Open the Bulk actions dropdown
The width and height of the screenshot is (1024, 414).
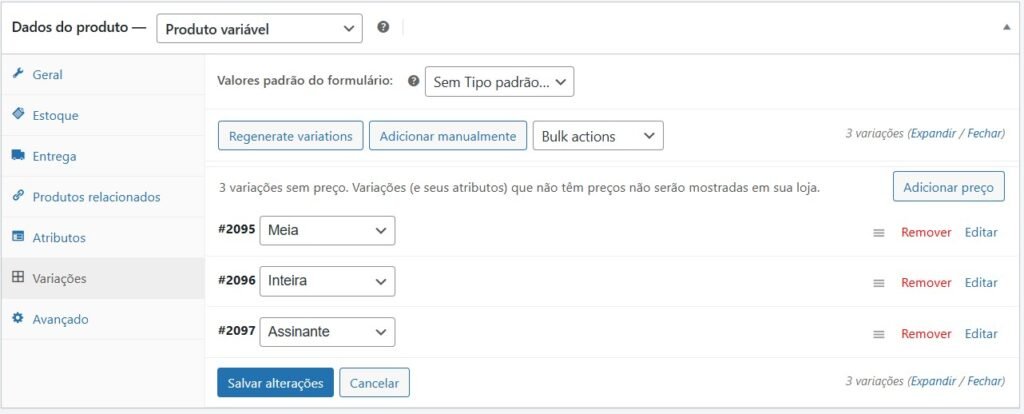pos(598,136)
